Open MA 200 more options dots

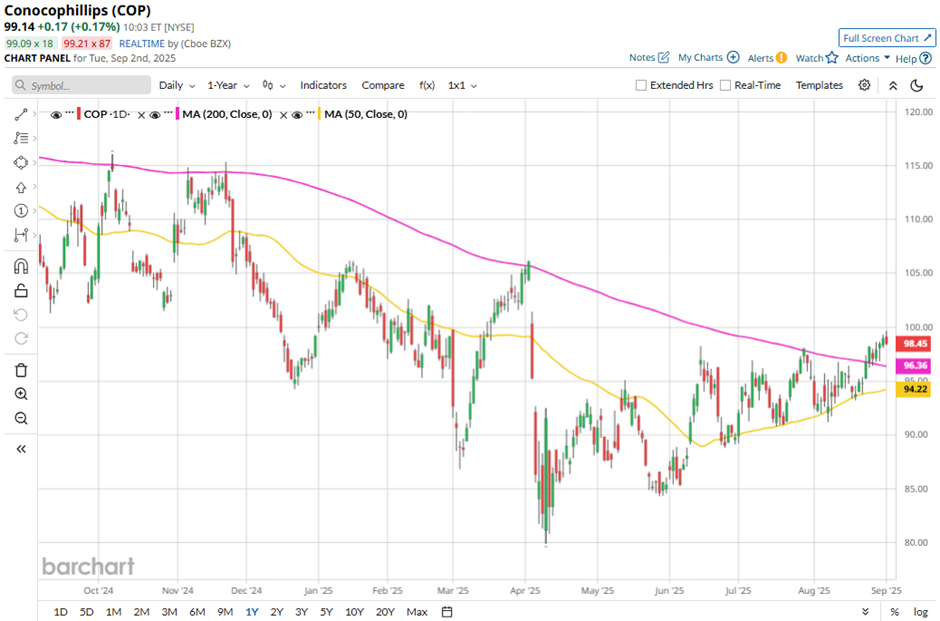coord(168,114)
